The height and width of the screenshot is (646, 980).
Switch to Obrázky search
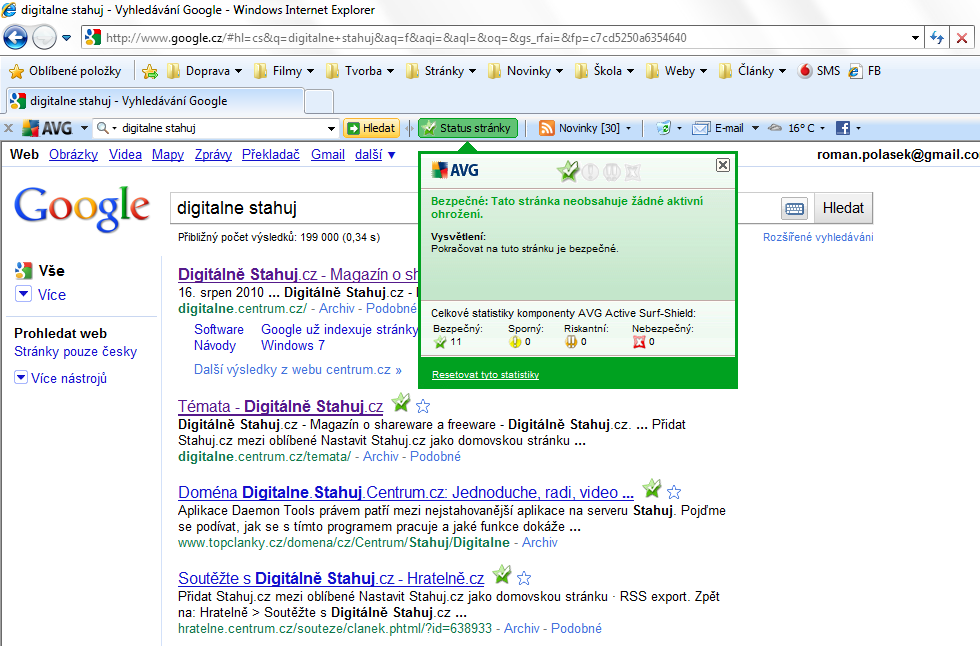(x=74, y=154)
